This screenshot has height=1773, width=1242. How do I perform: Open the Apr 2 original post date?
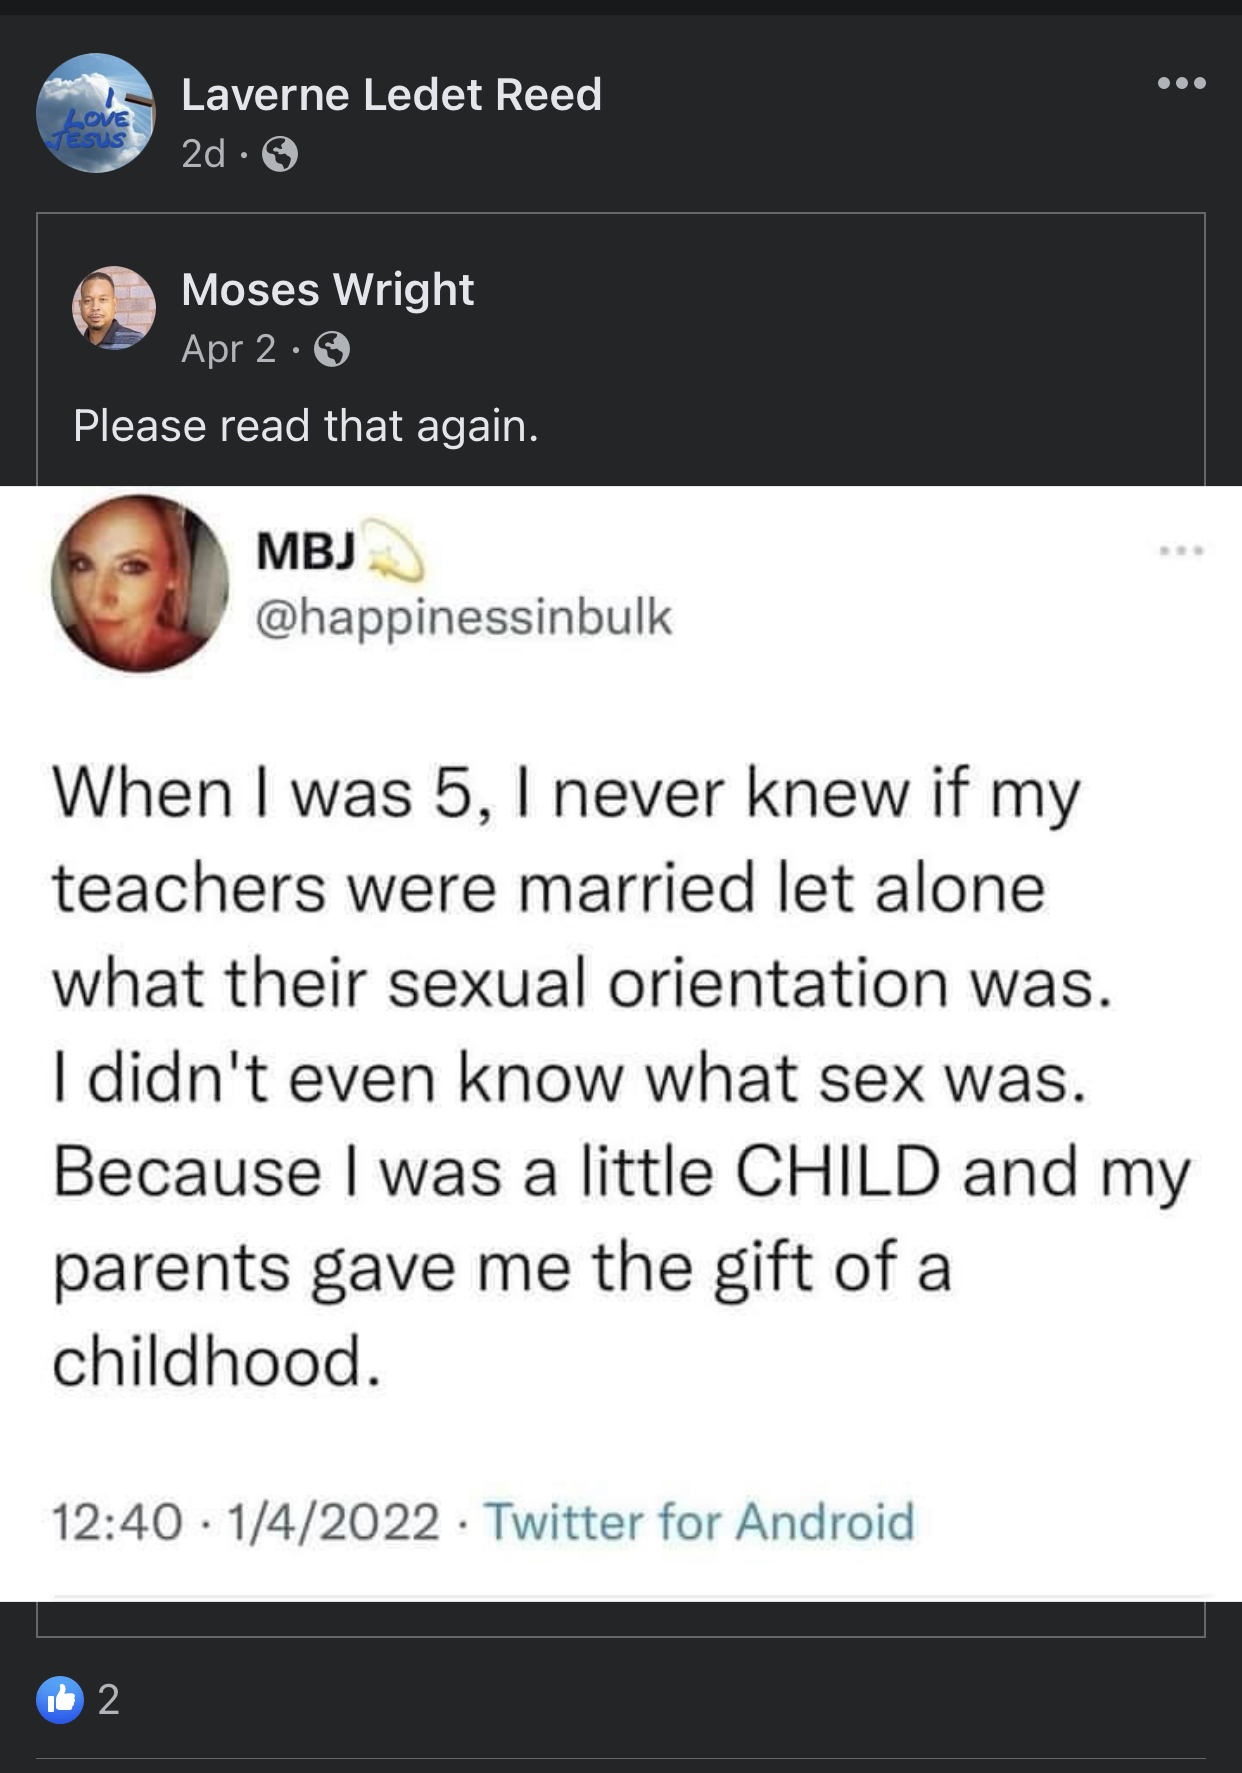click(x=228, y=349)
